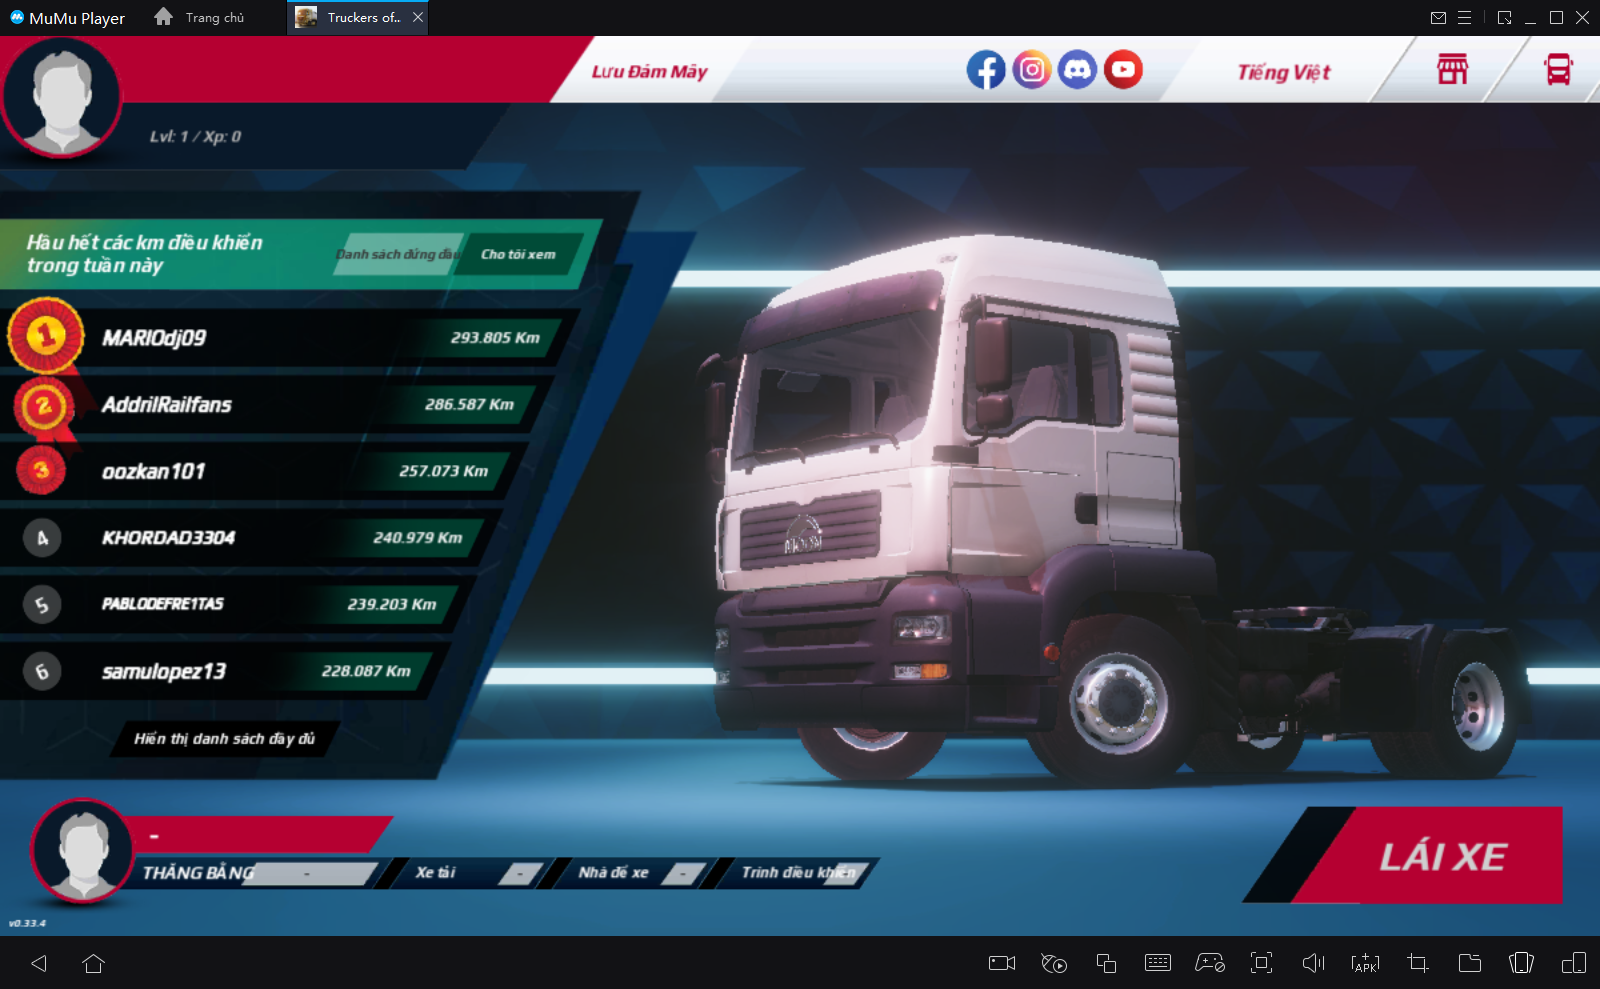Open the in-game shop icon

tap(1452, 70)
